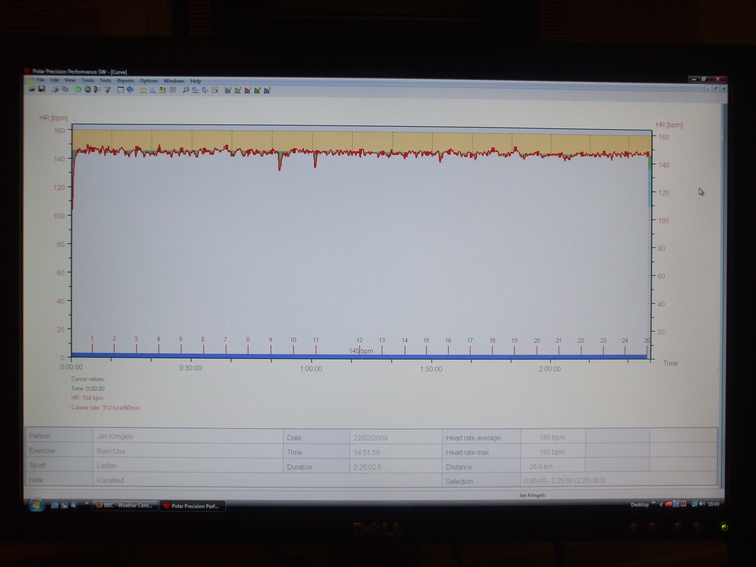Click the second bar-chart report icon

pyautogui.click(x=238, y=90)
